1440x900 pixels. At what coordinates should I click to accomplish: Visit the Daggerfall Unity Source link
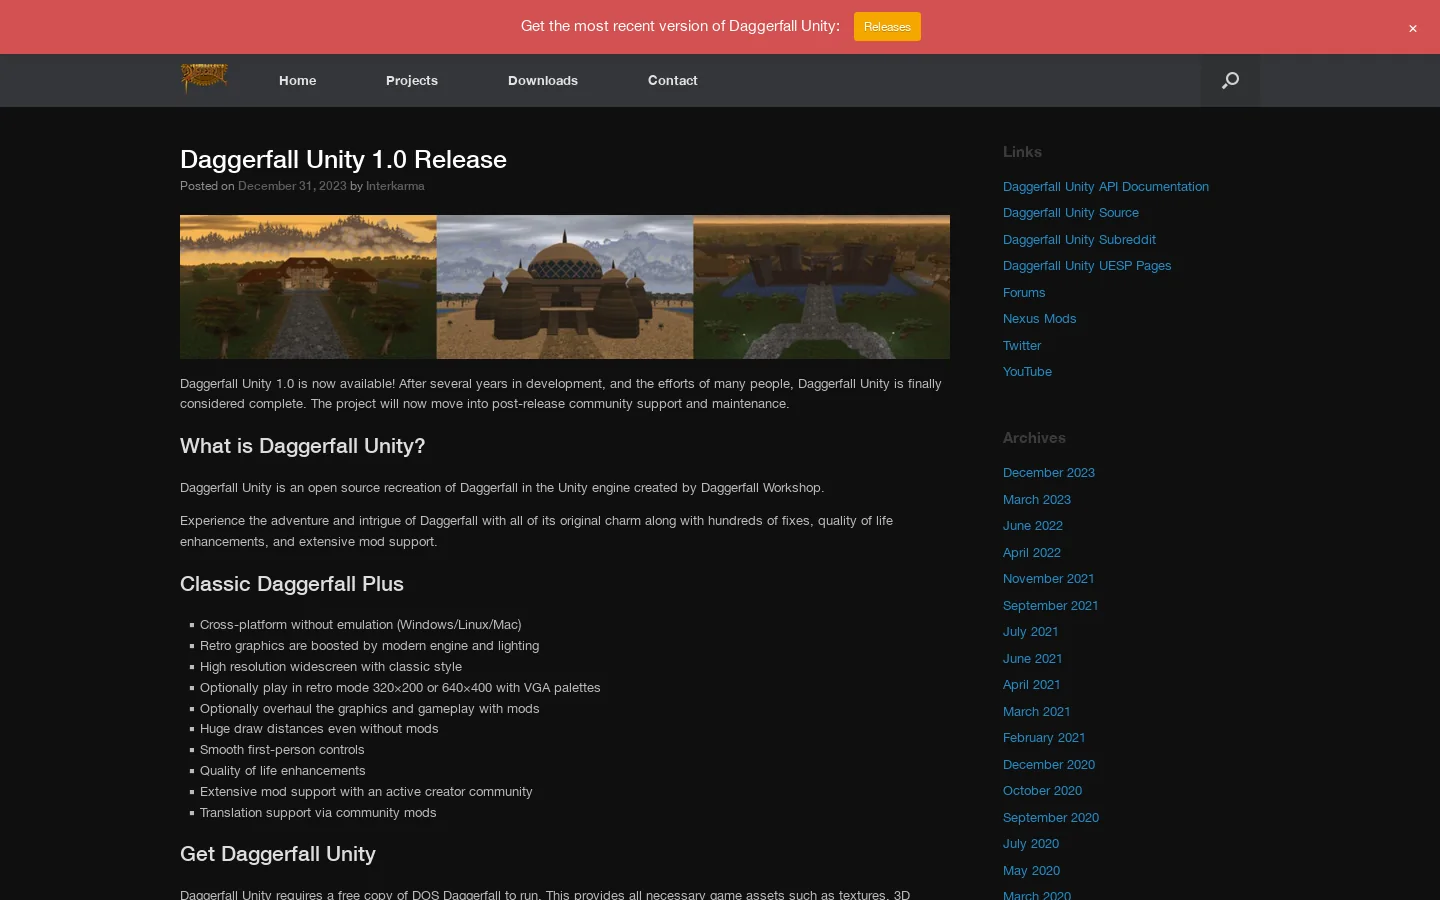point(1071,213)
